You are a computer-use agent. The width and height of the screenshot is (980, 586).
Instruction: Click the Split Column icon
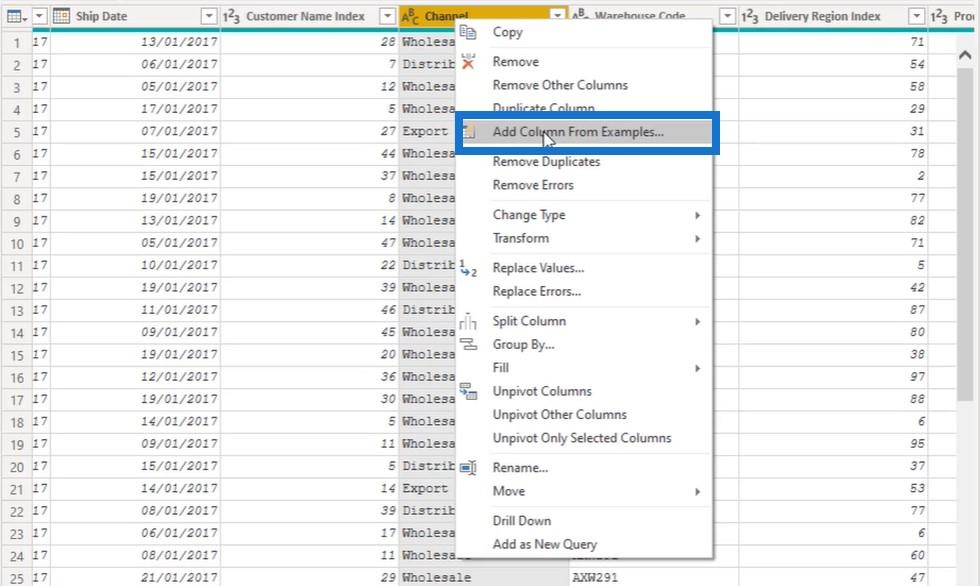(468, 321)
